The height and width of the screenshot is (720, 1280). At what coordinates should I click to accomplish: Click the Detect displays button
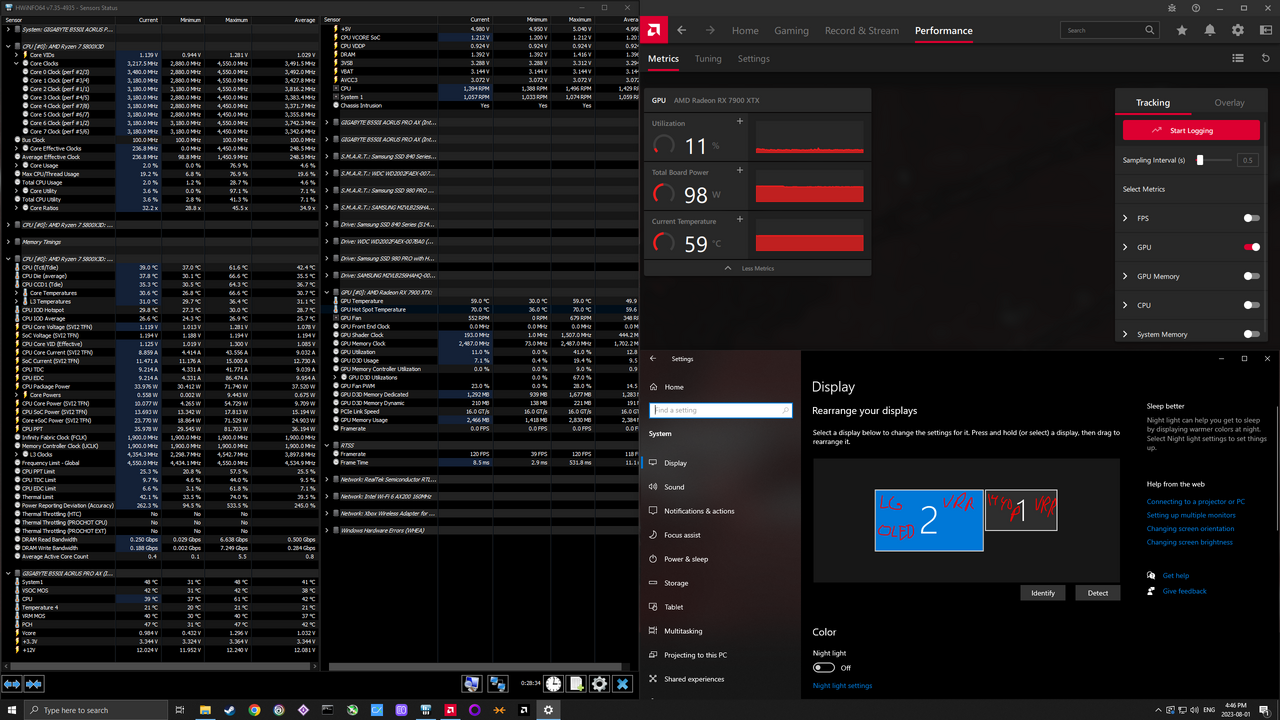(1097, 593)
